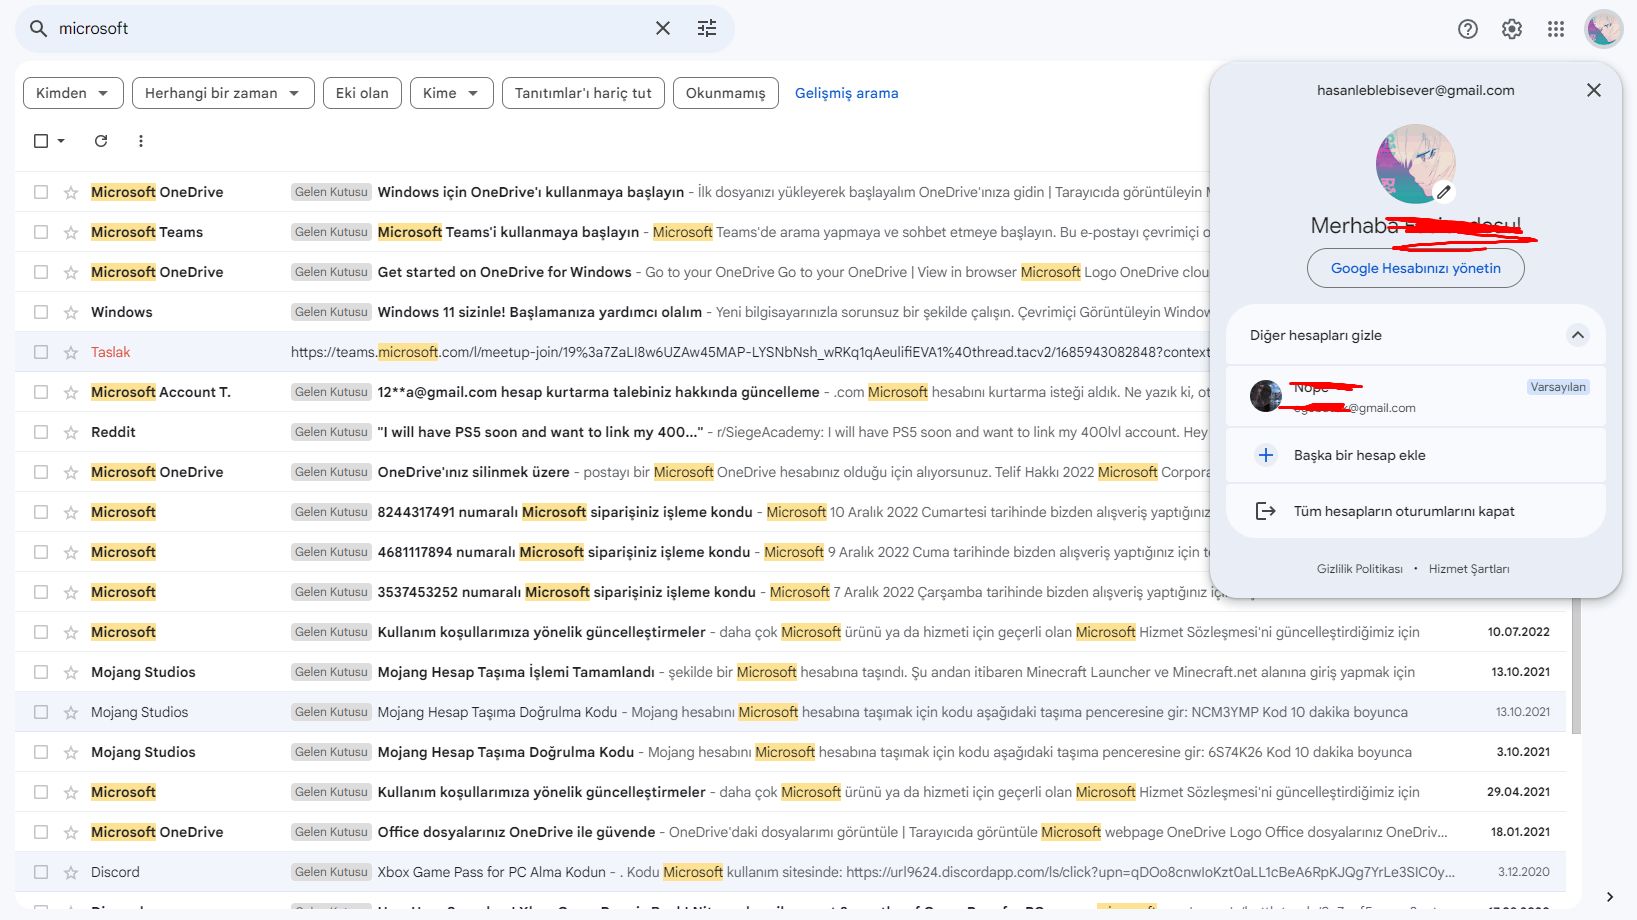
Task: Select the Taslak draft checkbox
Action: tap(41, 352)
